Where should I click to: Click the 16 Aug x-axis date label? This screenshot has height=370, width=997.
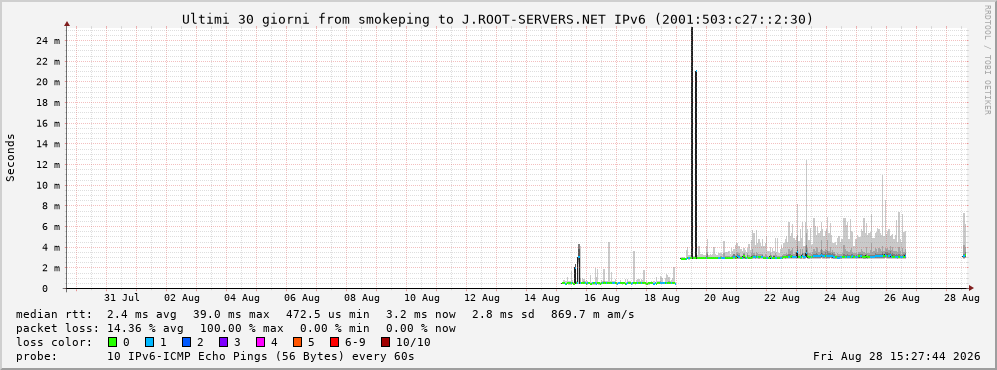(601, 298)
